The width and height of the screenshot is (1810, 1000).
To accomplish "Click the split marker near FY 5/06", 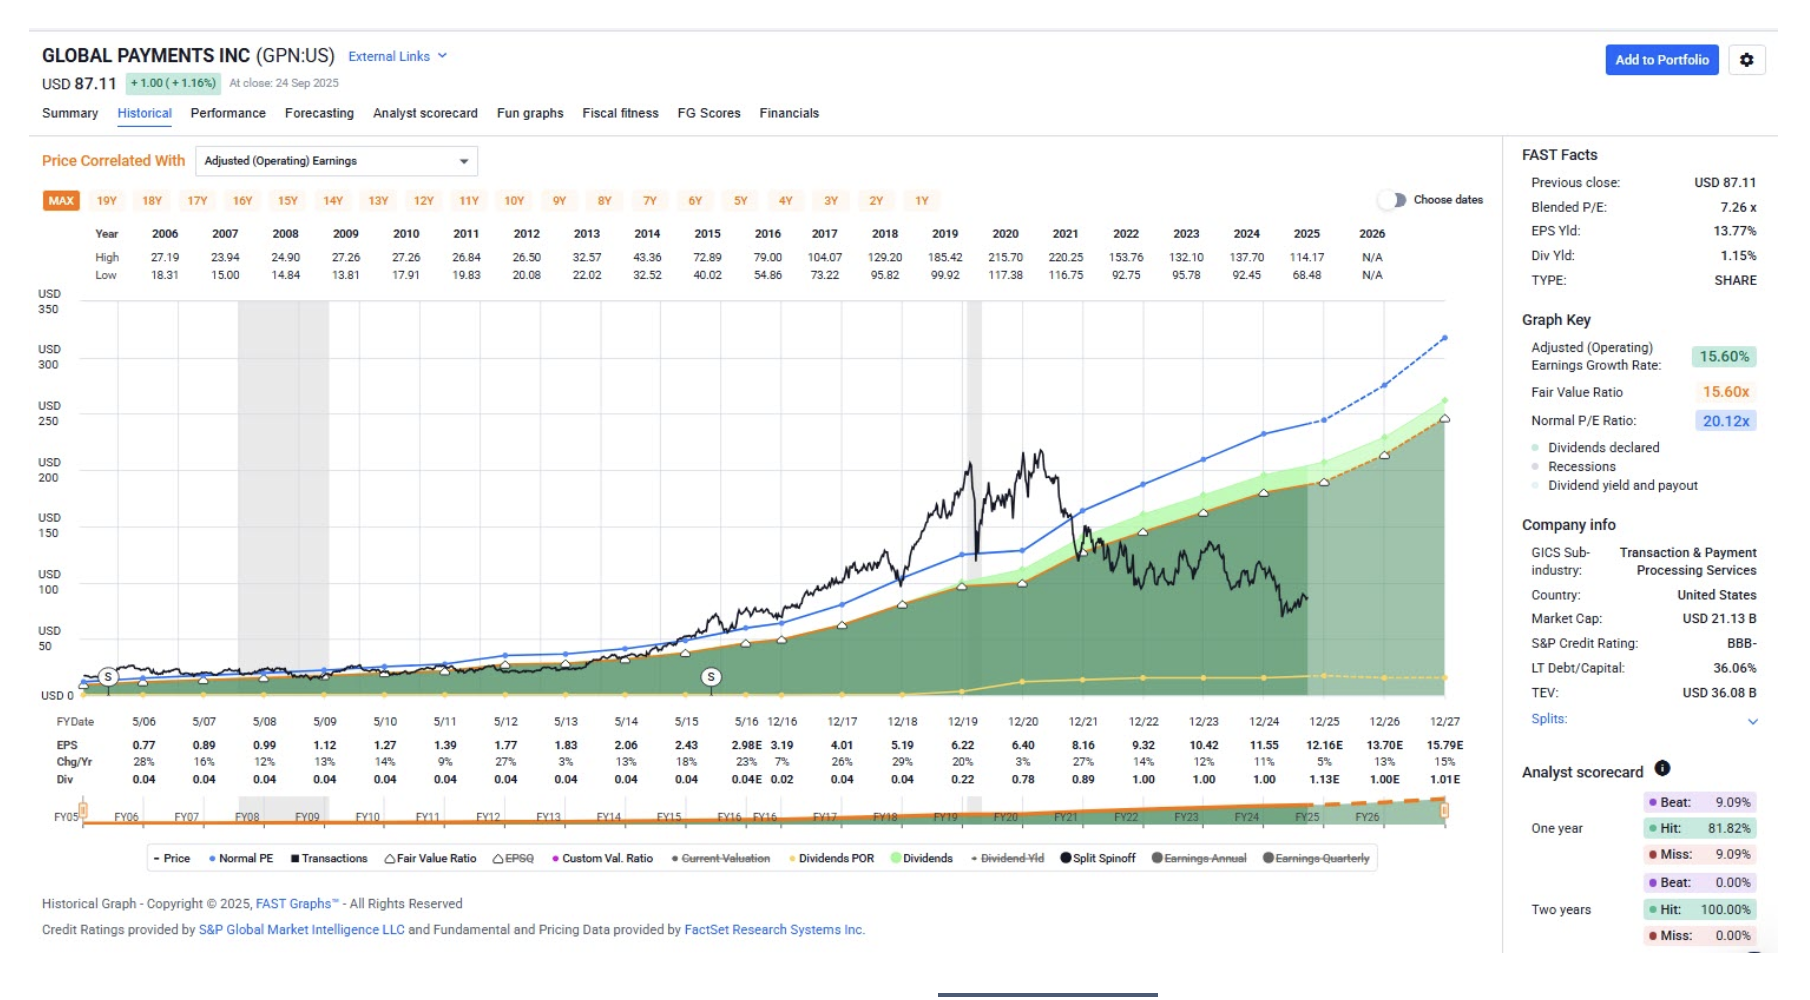I will point(108,677).
